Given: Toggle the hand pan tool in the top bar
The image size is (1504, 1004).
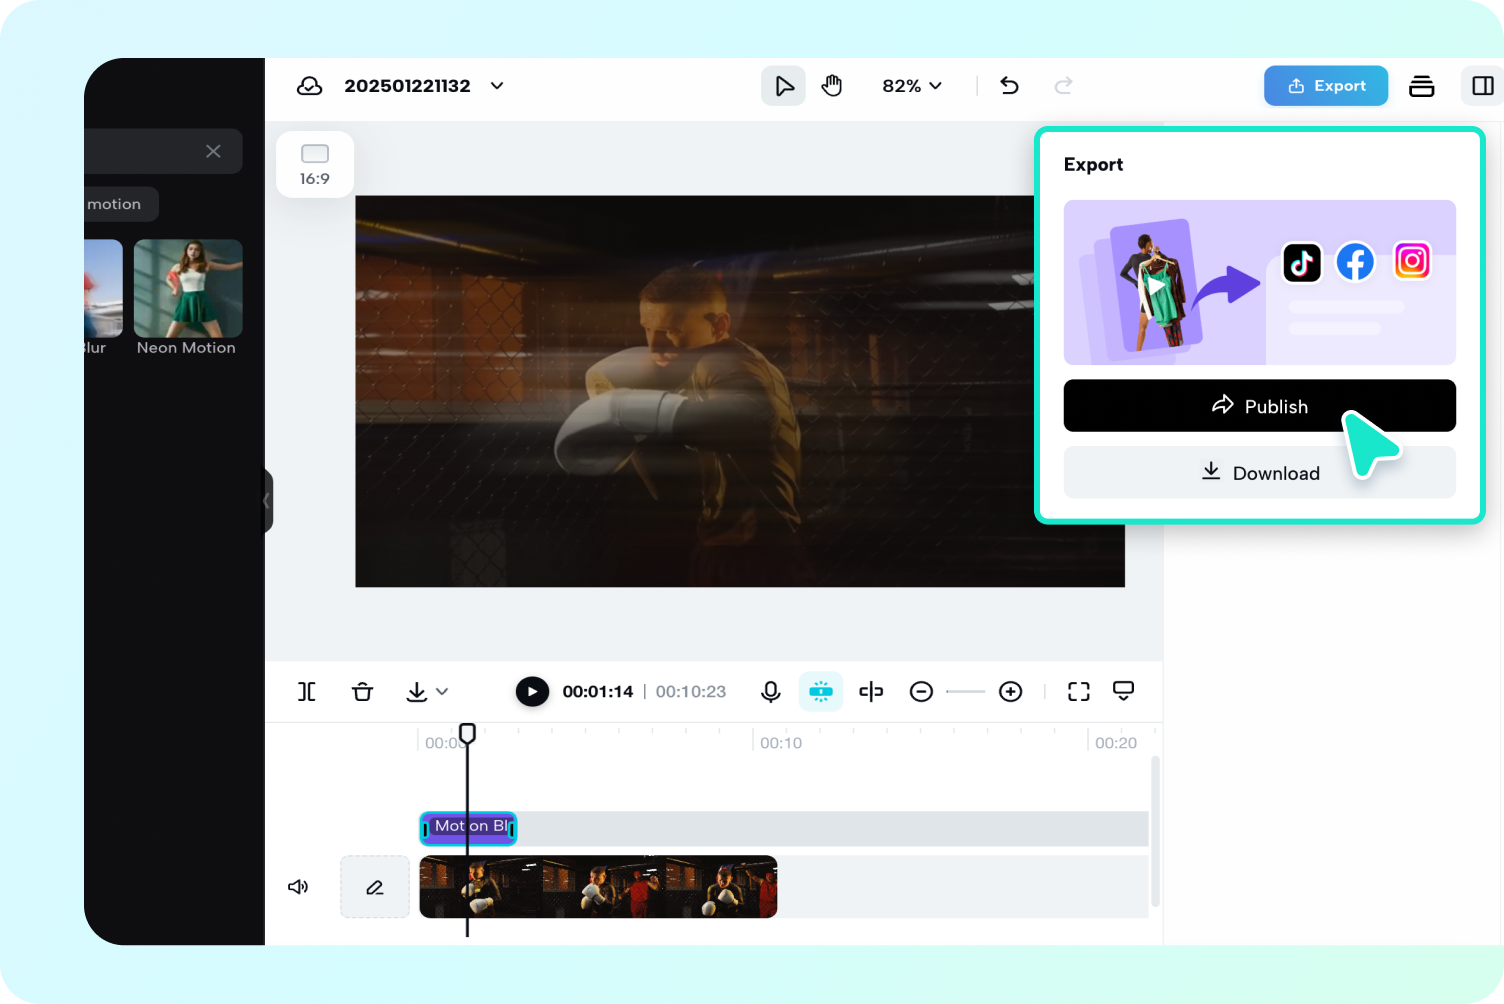Looking at the screenshot, I should [x=832, y=86].
